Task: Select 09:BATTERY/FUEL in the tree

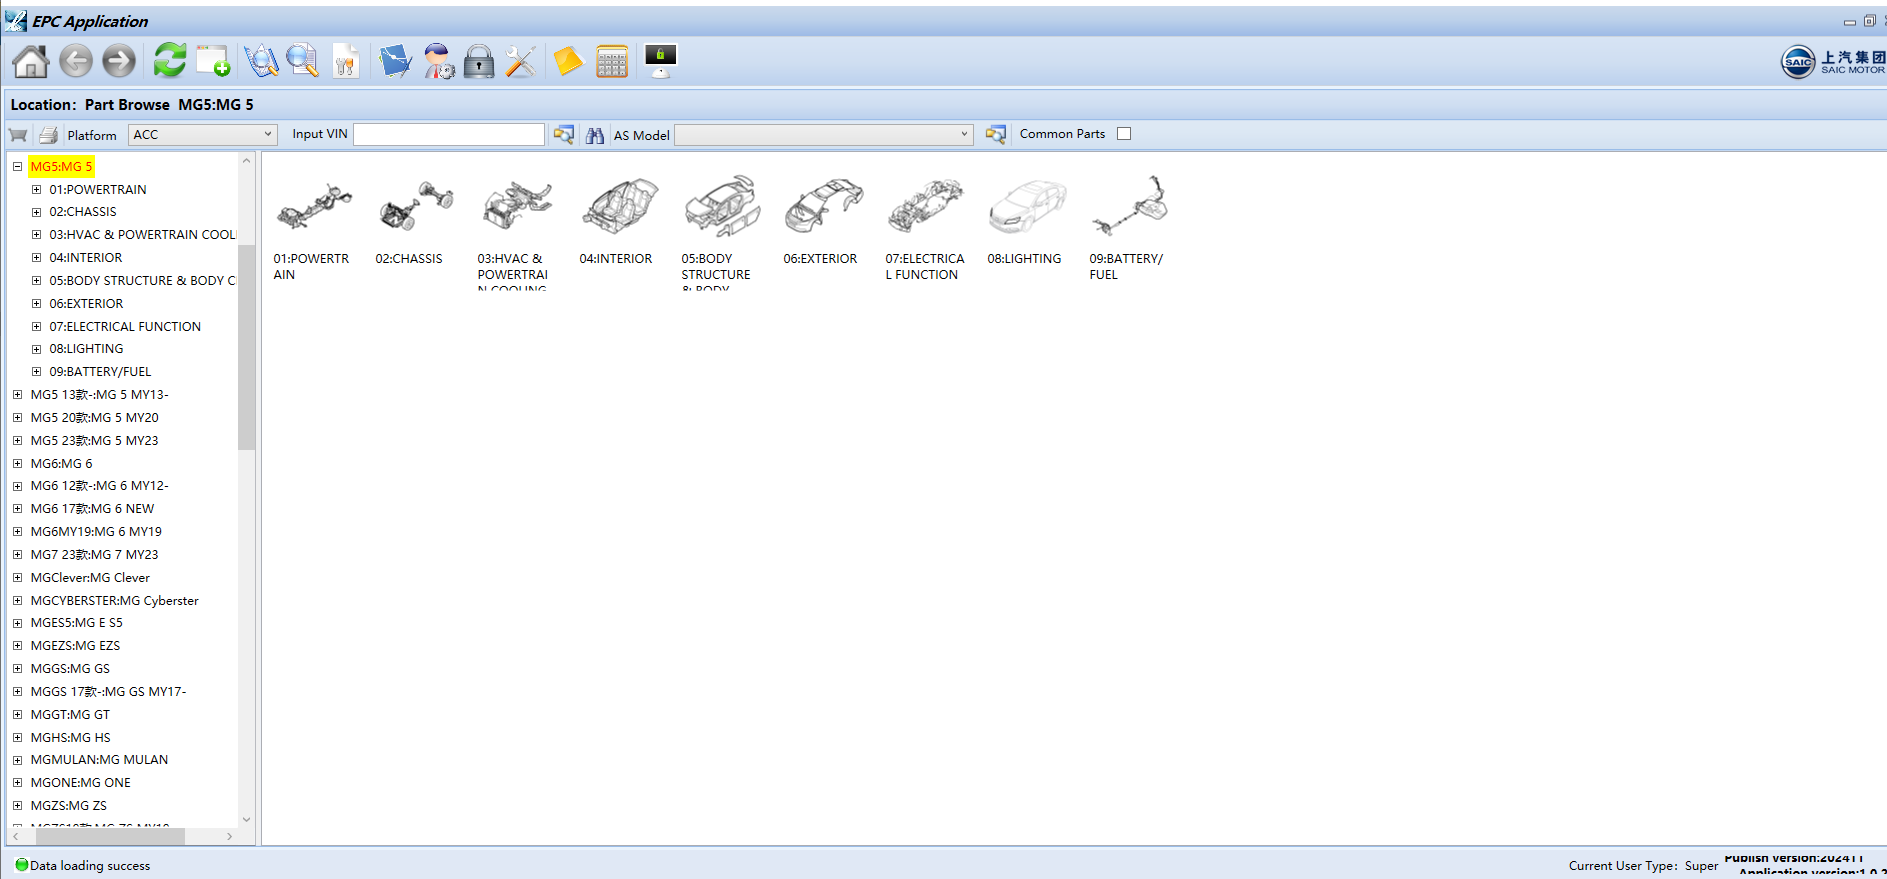Action: [100, 372]
